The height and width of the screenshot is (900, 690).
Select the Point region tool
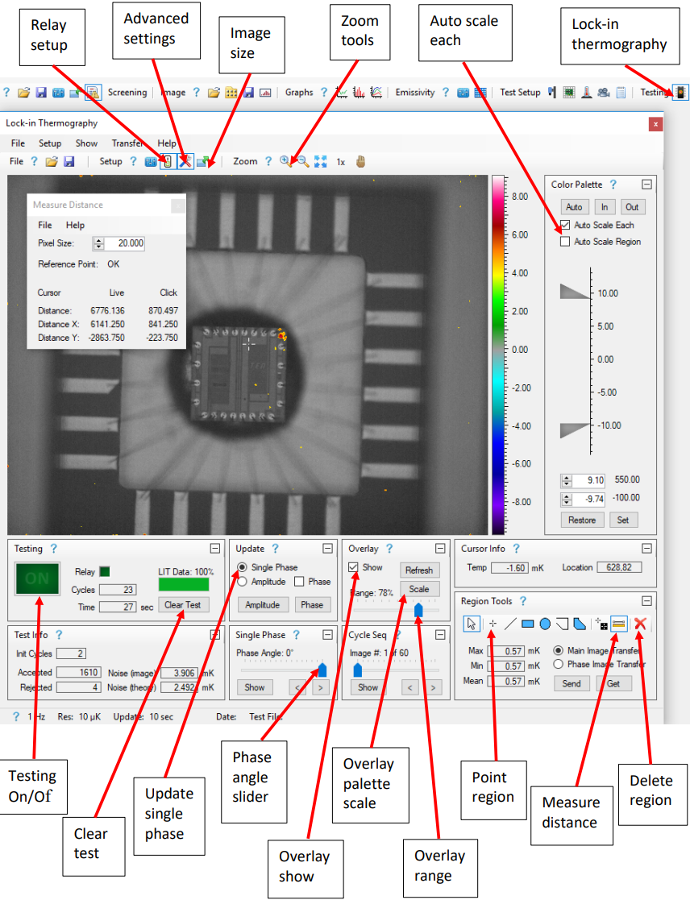492,624
